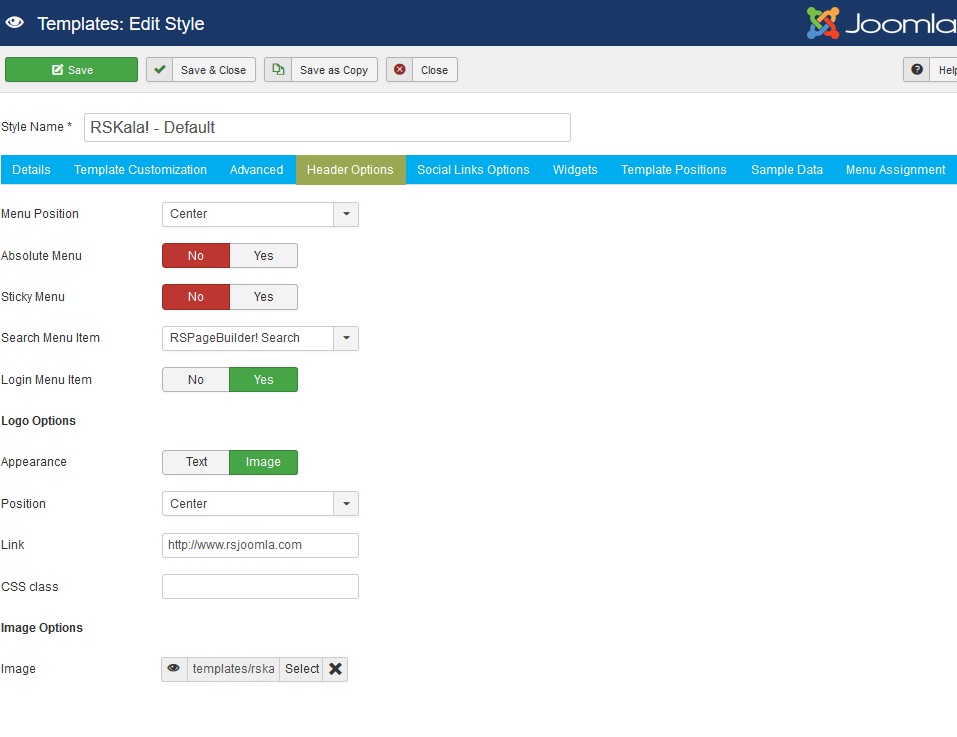Click the Image Options heading text
The height and width of the screenshot is (737, 957).
click(42, 628)
